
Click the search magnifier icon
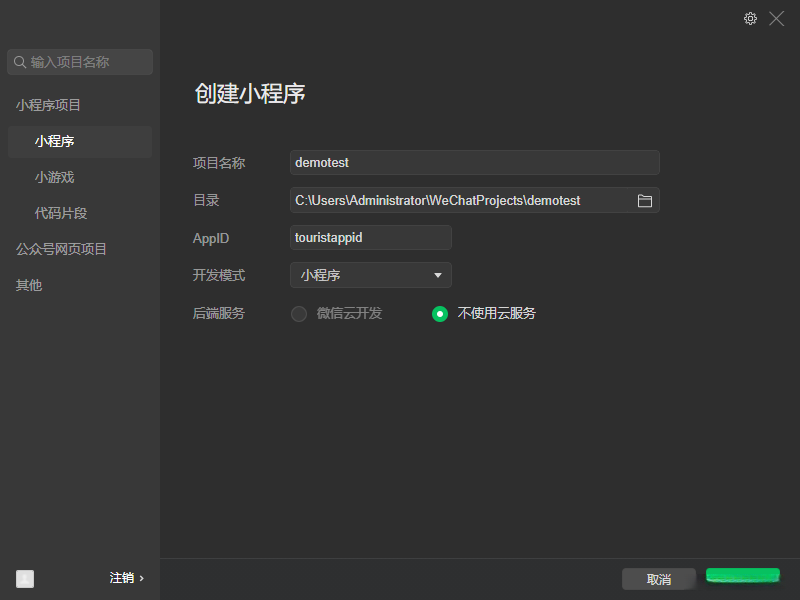tap(20, 62)
